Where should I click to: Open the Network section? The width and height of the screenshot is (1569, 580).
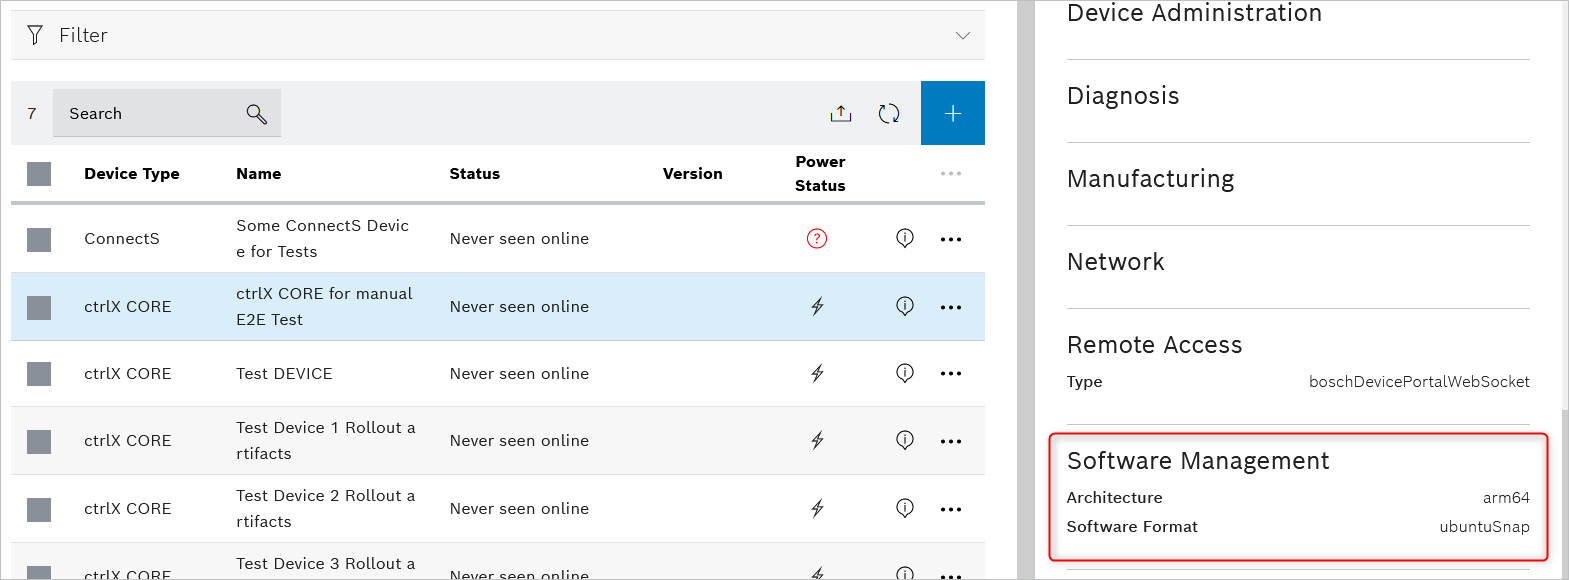pos(1116,262)
